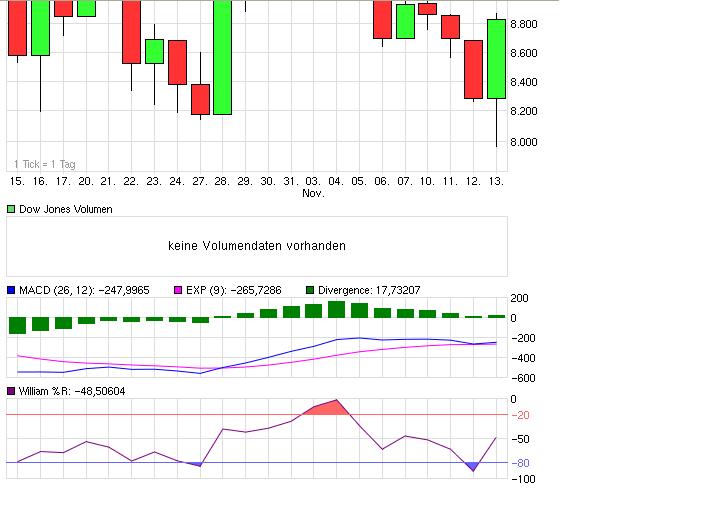Viewport: 710px width, 513px height.
Task: Click the green candlestick for the 13th
Action: coord(496,59)
